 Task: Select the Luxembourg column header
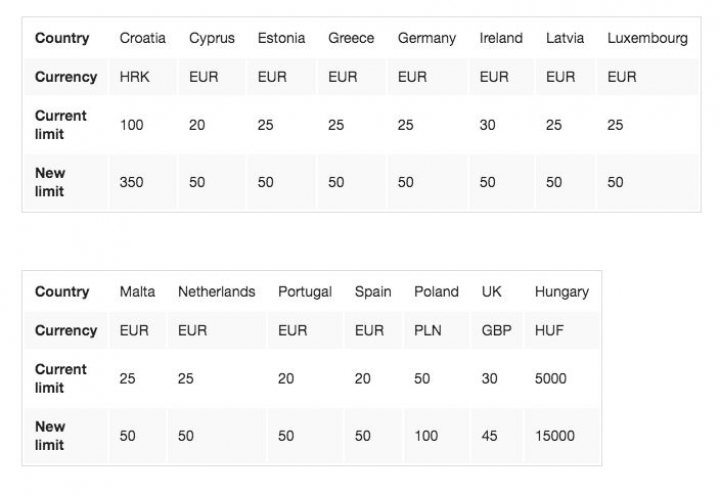point(647,39)
